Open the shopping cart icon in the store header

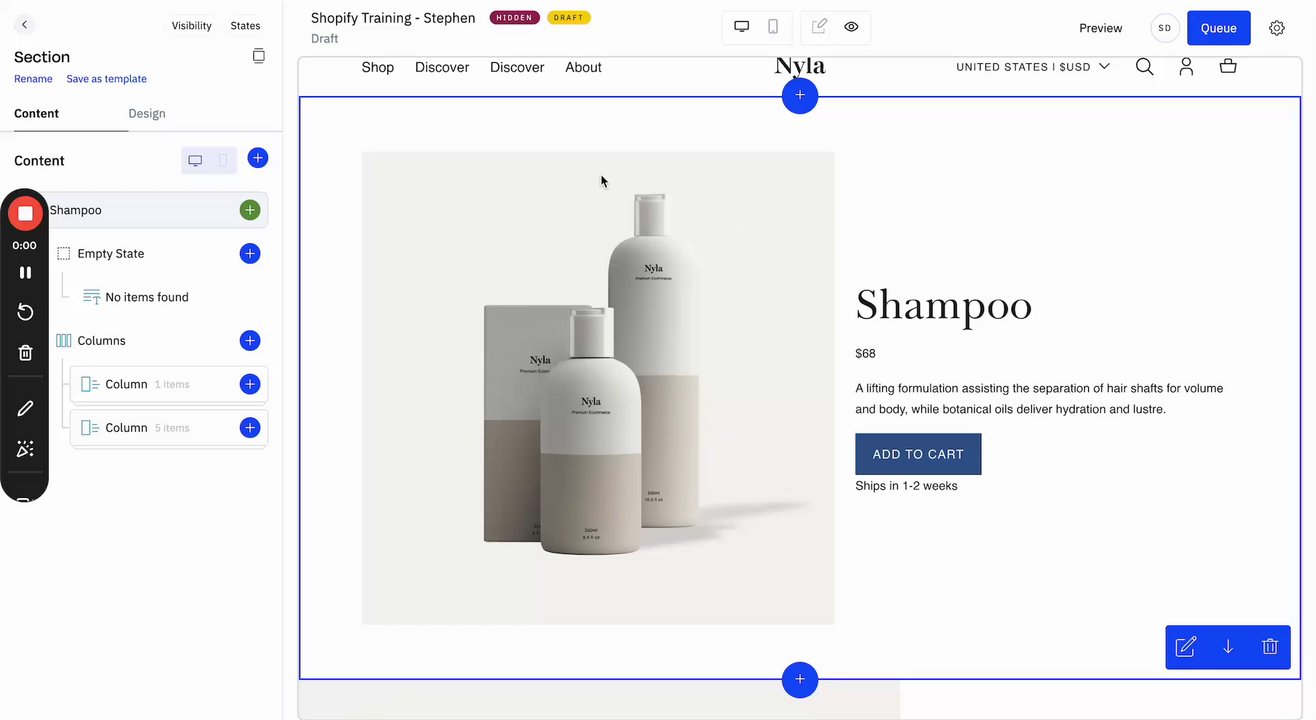[x=1228, y=66]
